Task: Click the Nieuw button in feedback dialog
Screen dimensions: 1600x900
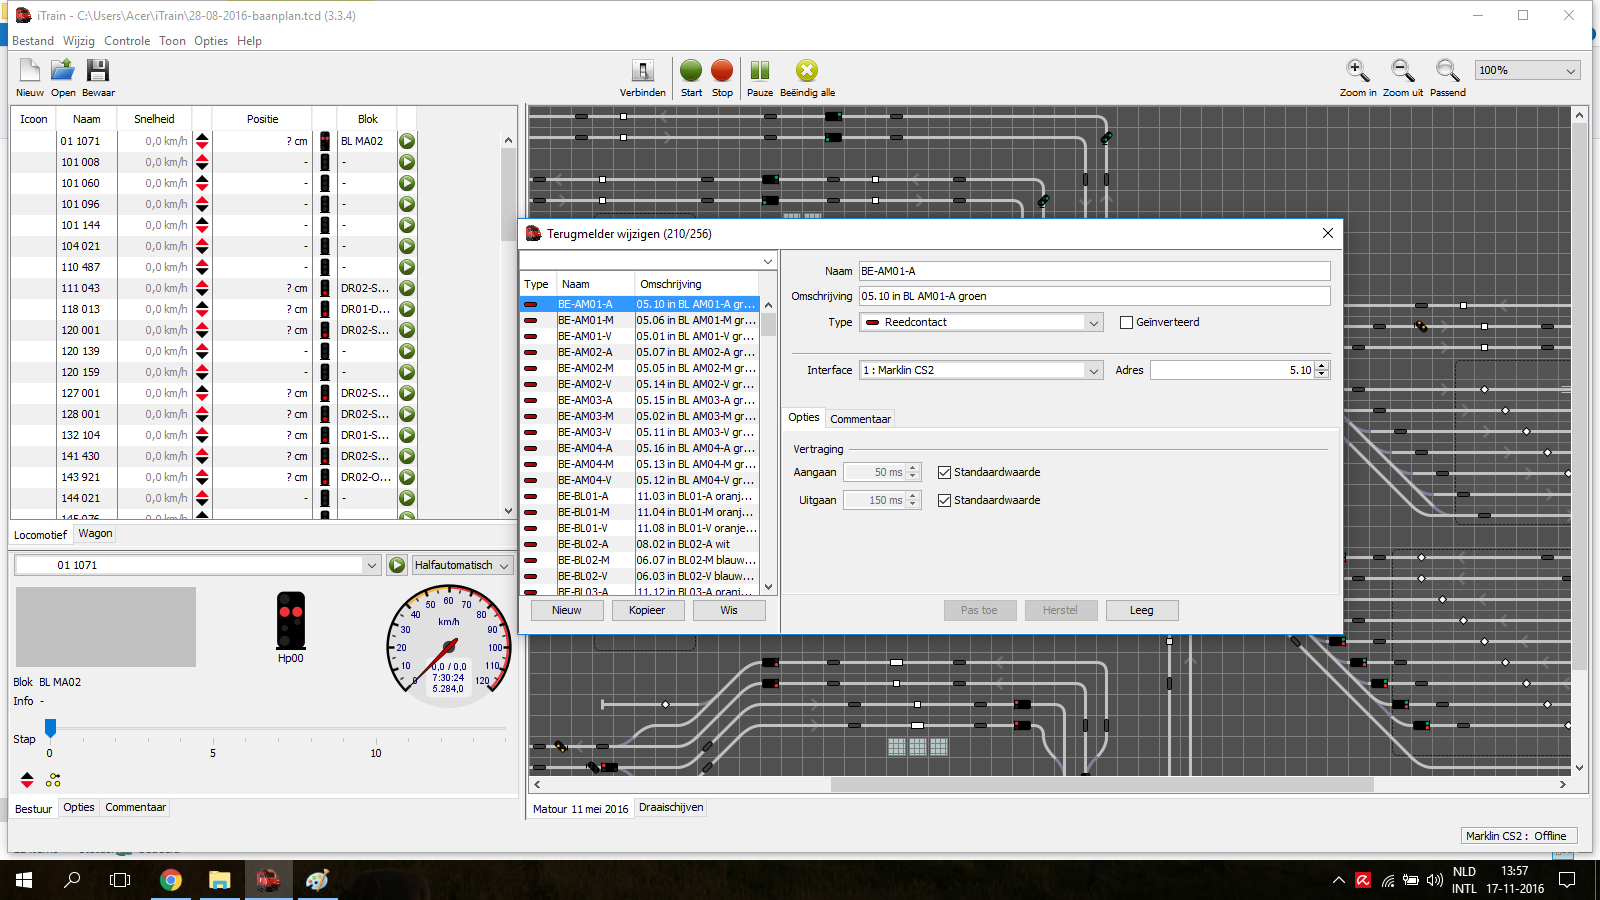Action: (566, 610)
